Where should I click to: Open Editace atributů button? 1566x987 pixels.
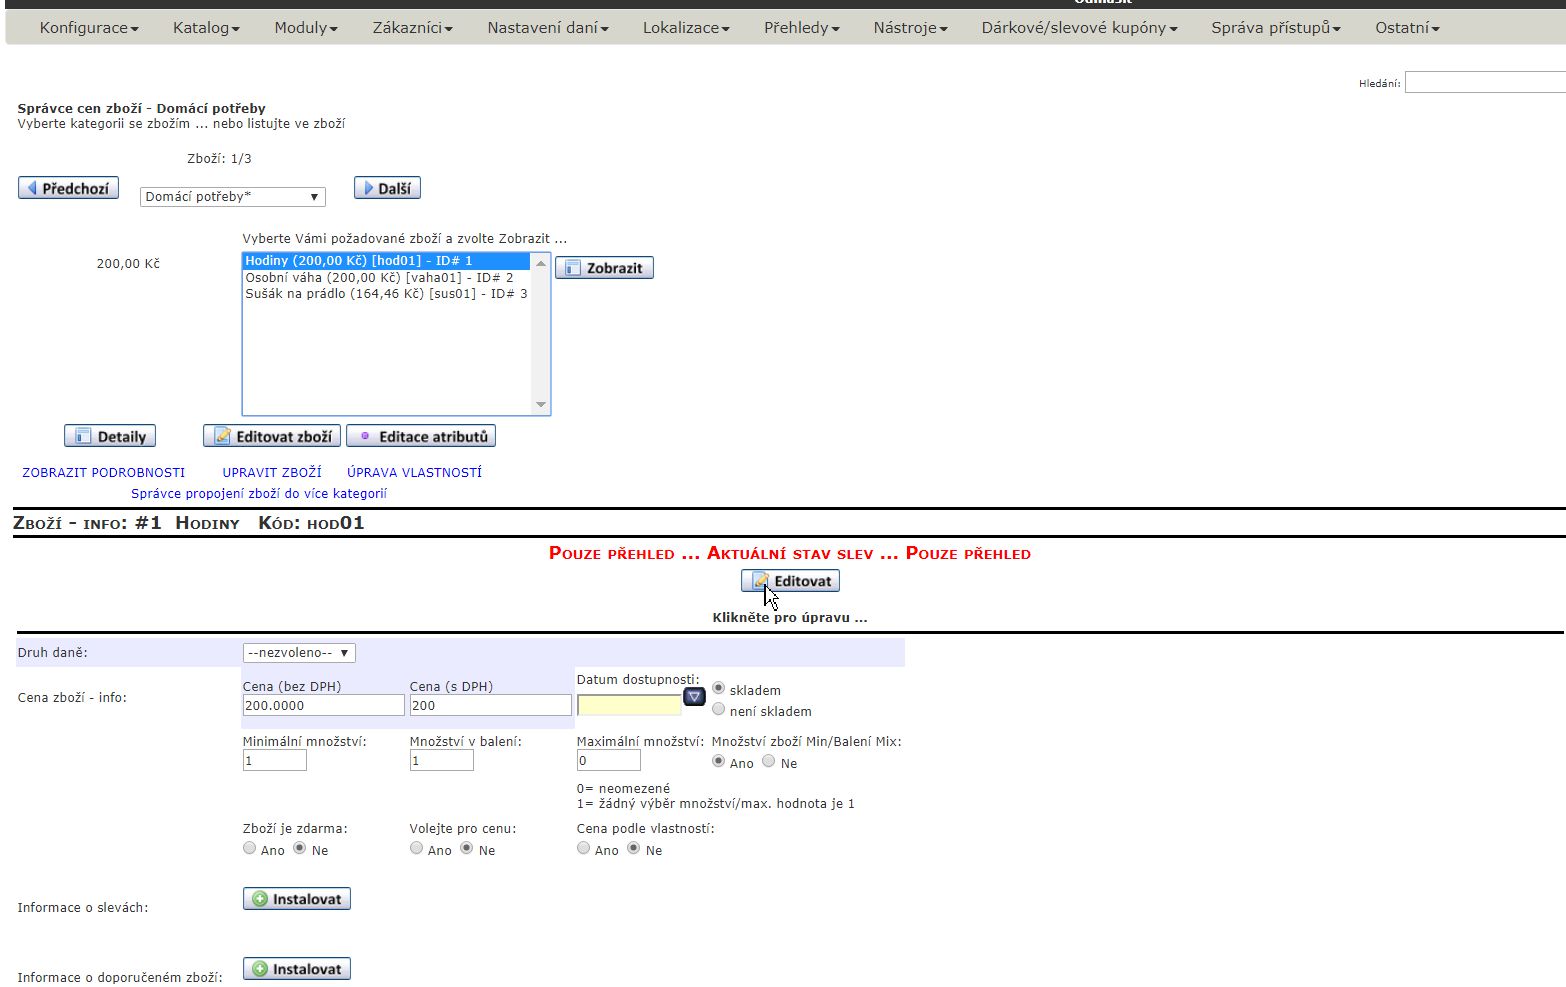pos(421,437)
